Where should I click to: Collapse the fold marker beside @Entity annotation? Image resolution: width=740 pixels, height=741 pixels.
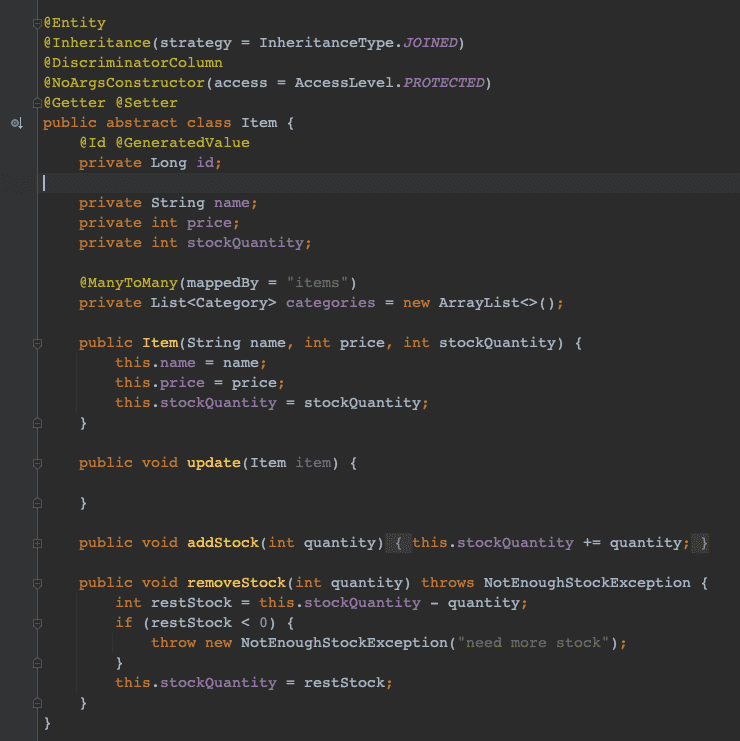pos(37,23)
